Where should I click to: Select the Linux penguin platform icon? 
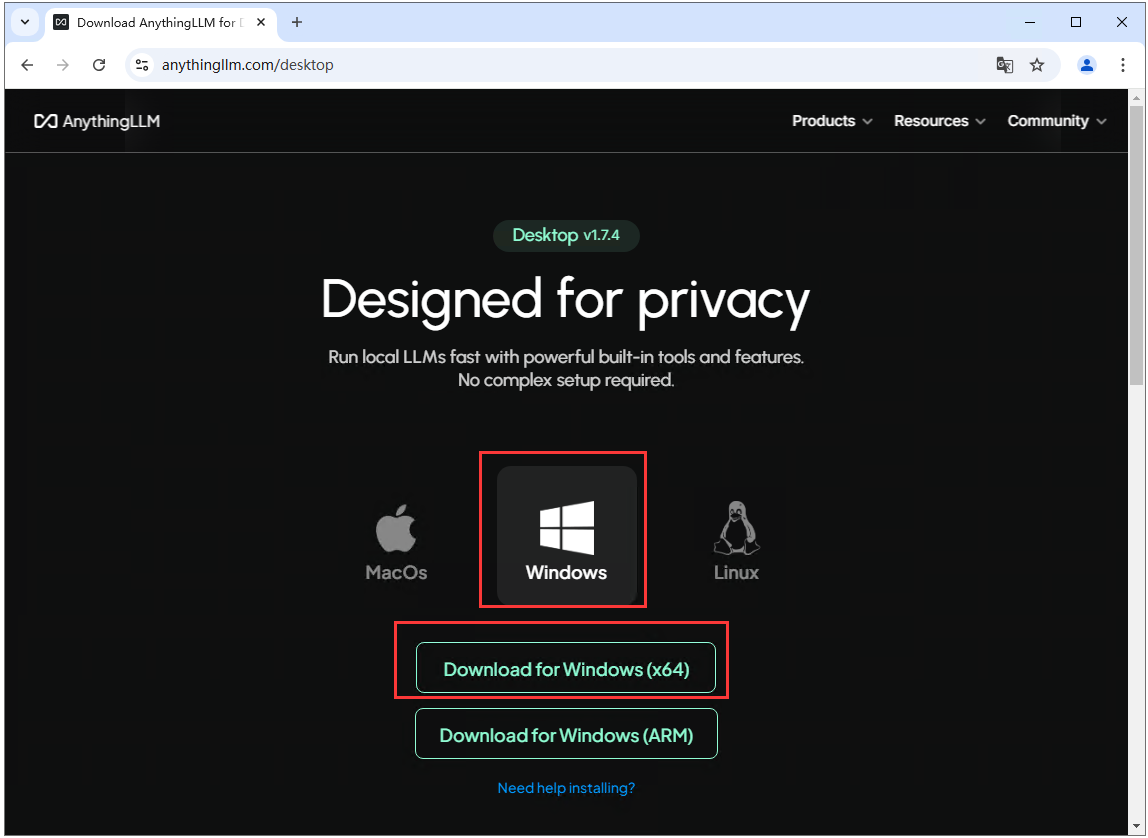click(736, 542)
